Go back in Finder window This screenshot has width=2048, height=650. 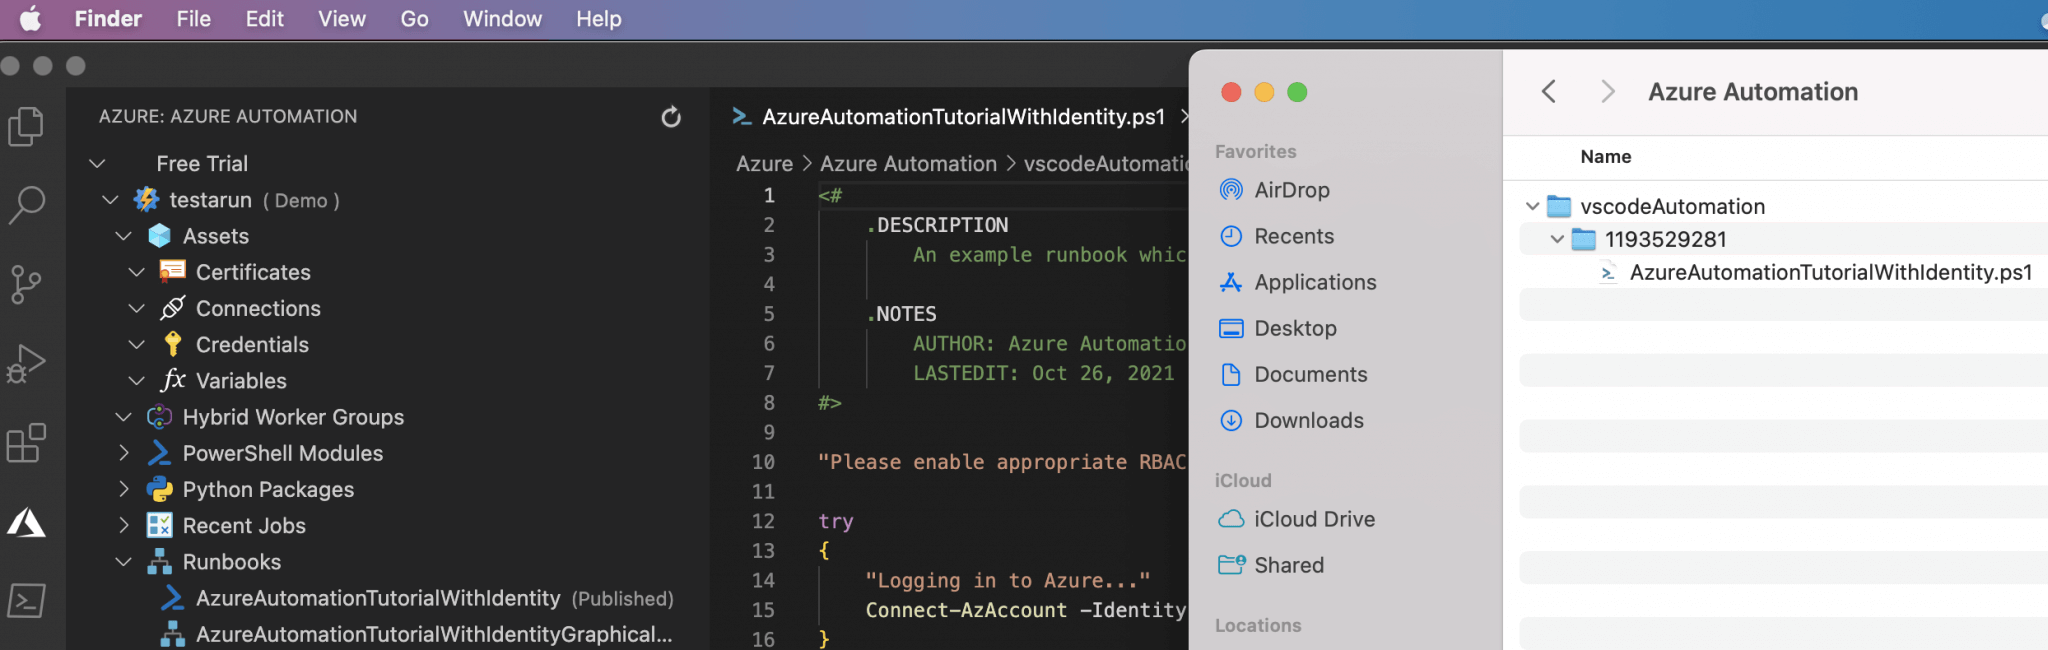click(x=1549, y=92)
